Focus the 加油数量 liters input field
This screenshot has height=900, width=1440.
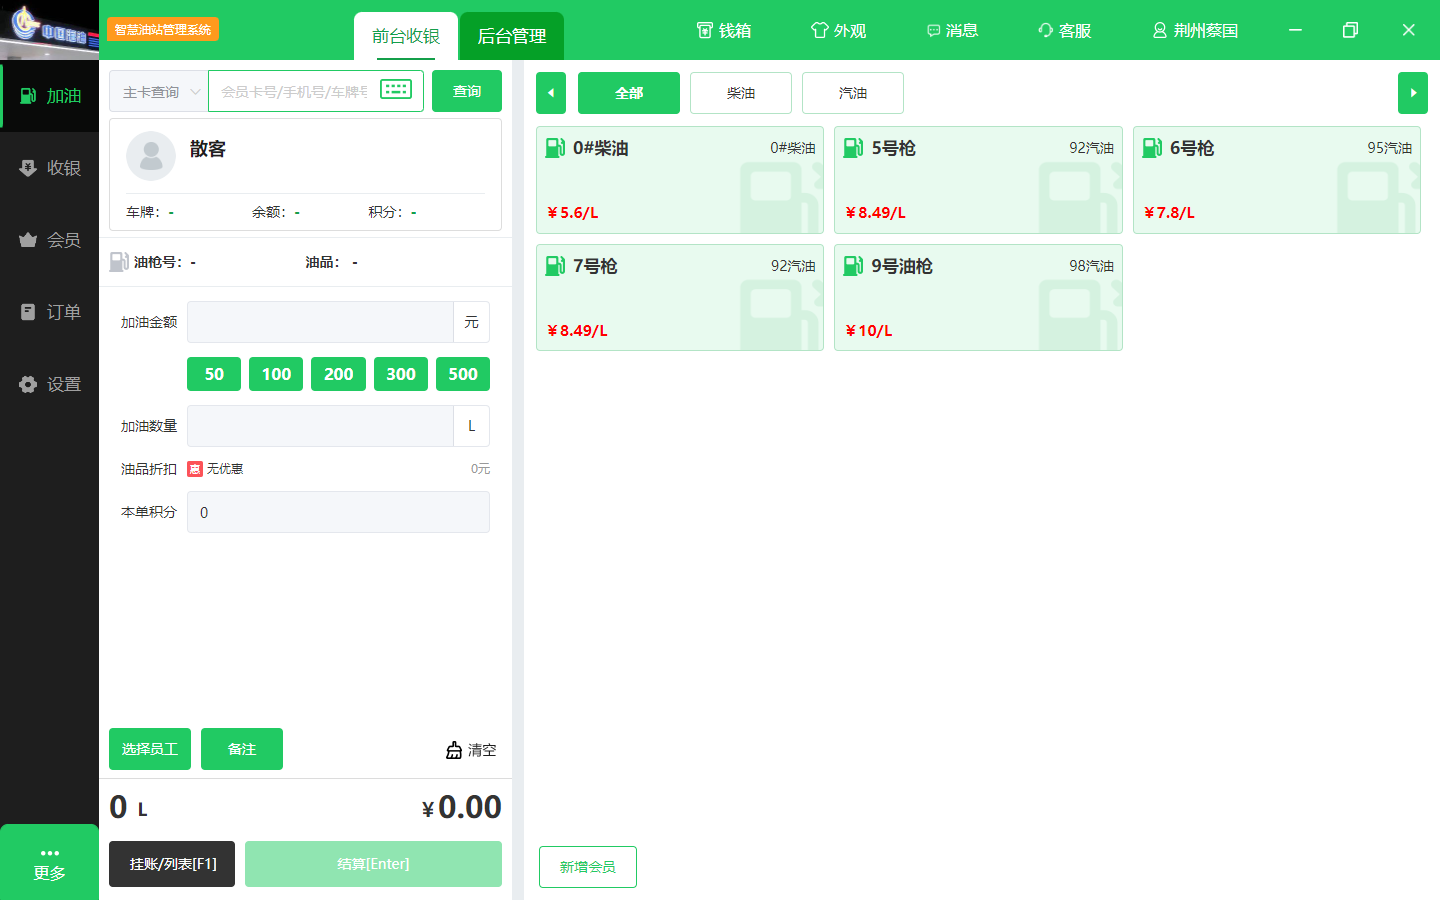[x=320, y=426]
